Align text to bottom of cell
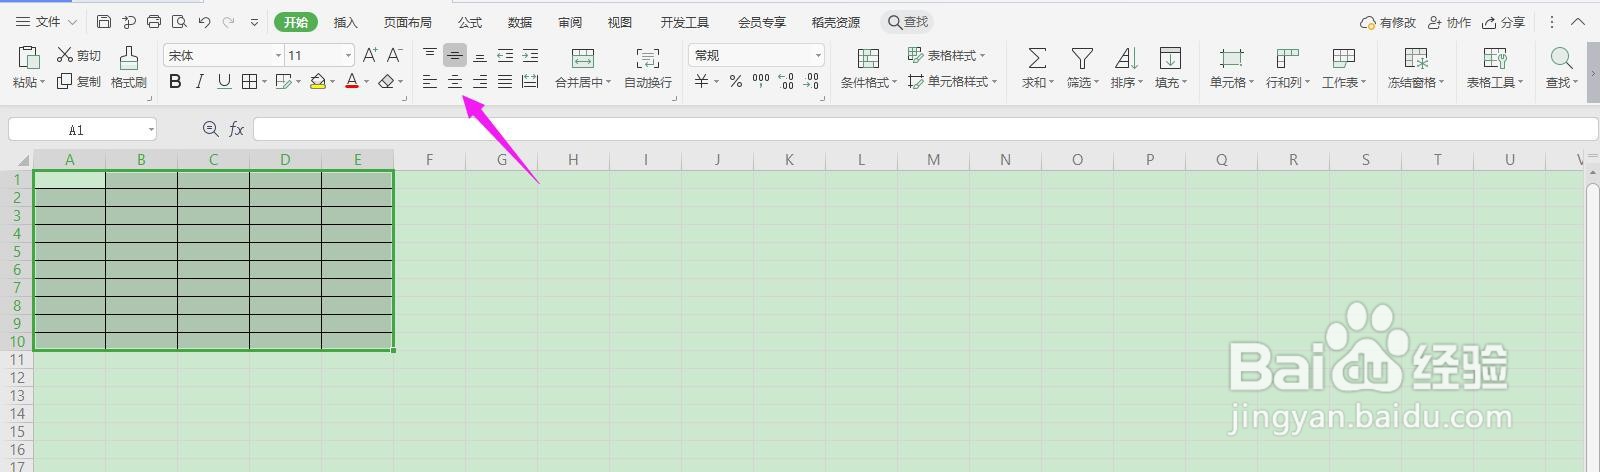Image resolution: width=1600 pixels, height=472 pixels. point(480,55)
